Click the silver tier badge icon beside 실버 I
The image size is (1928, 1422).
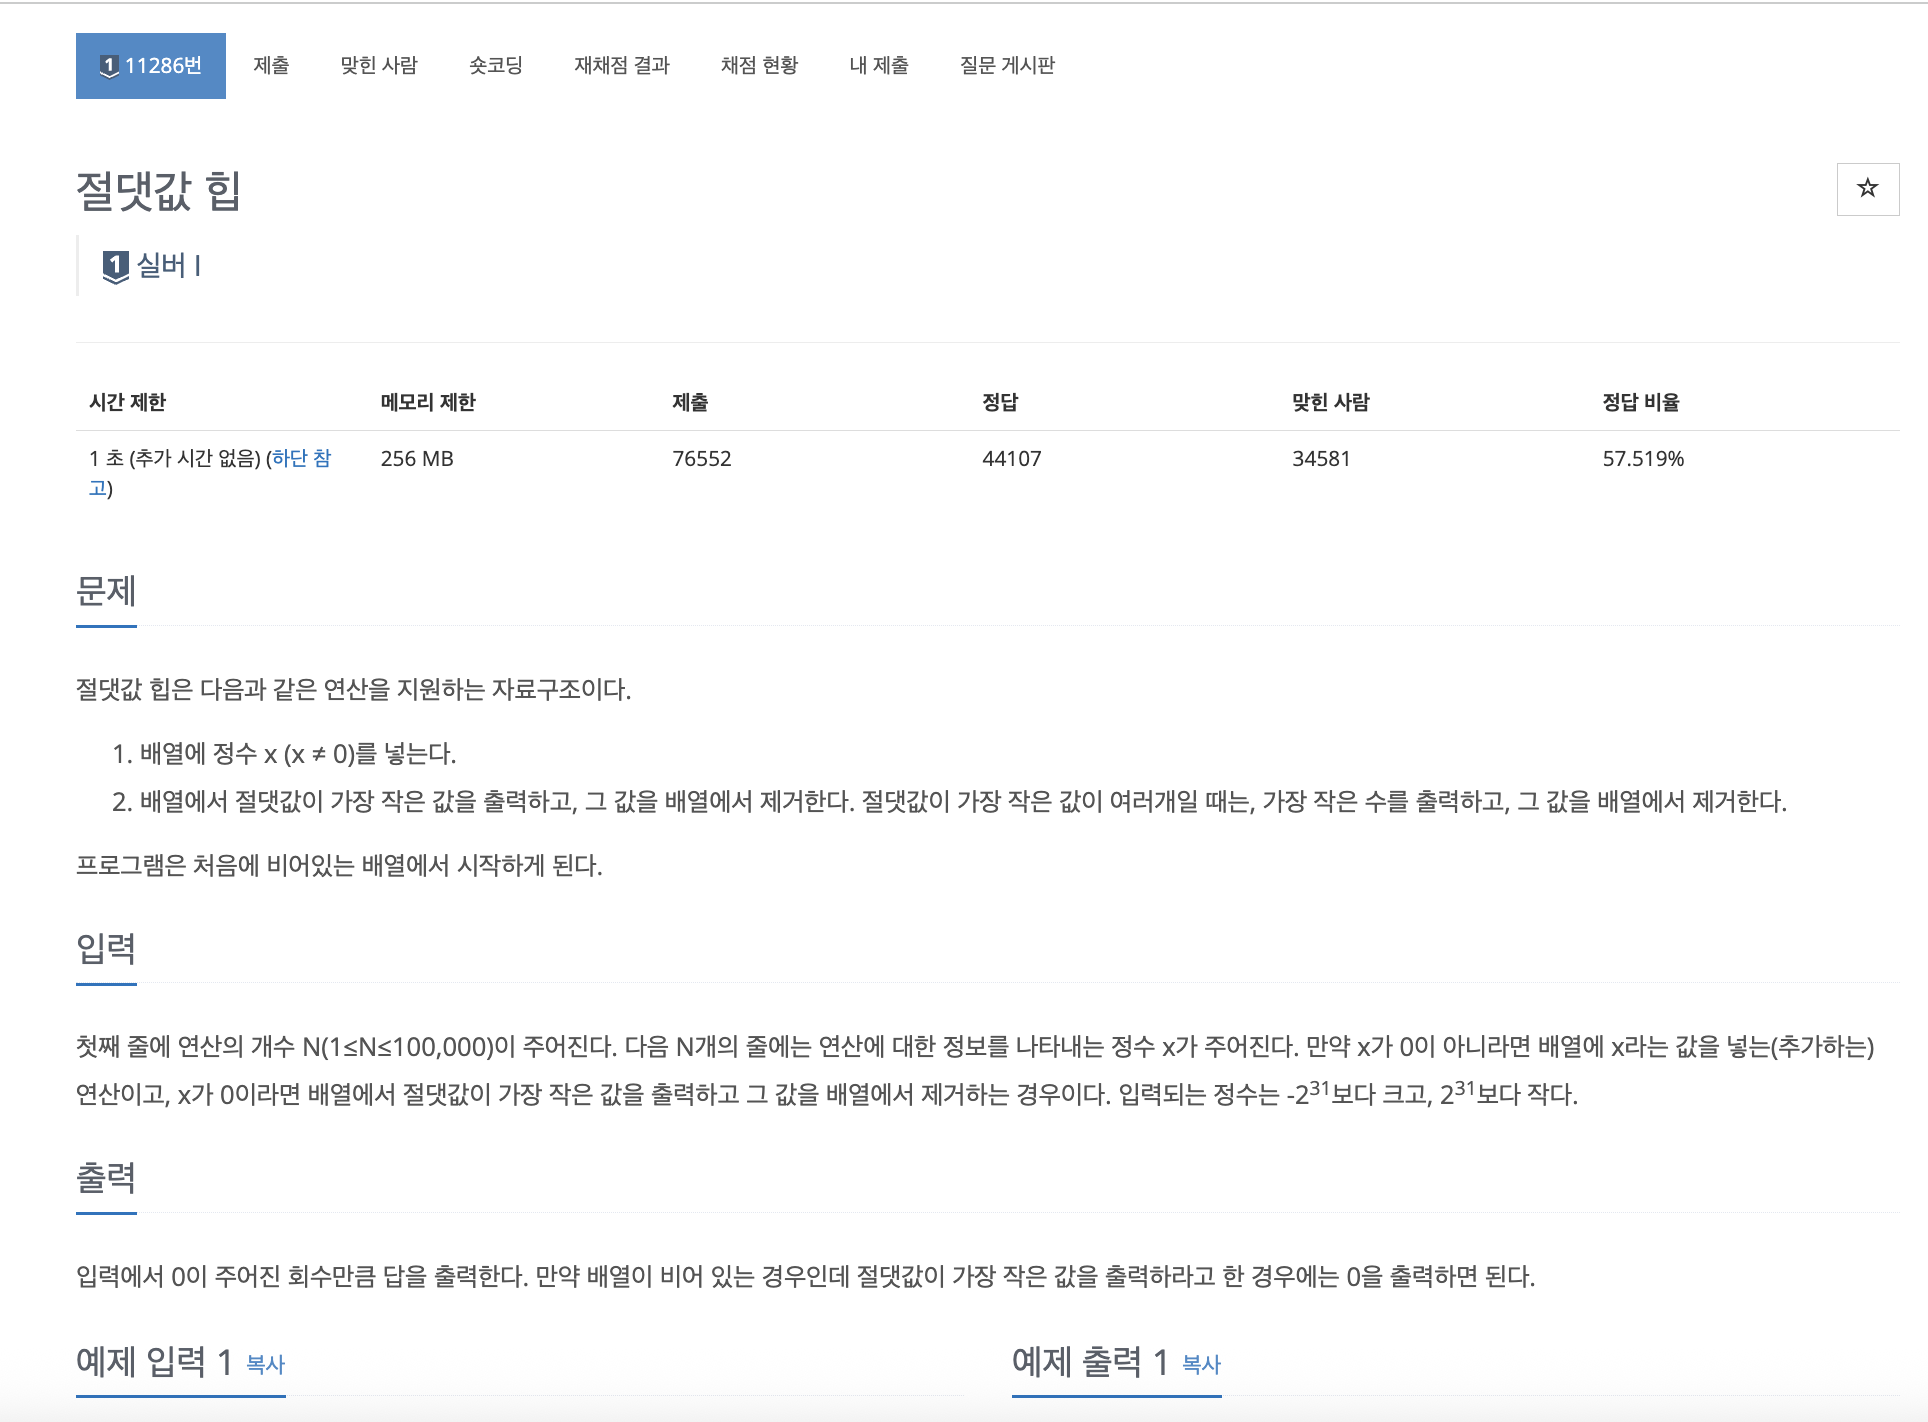coord(116,267)
